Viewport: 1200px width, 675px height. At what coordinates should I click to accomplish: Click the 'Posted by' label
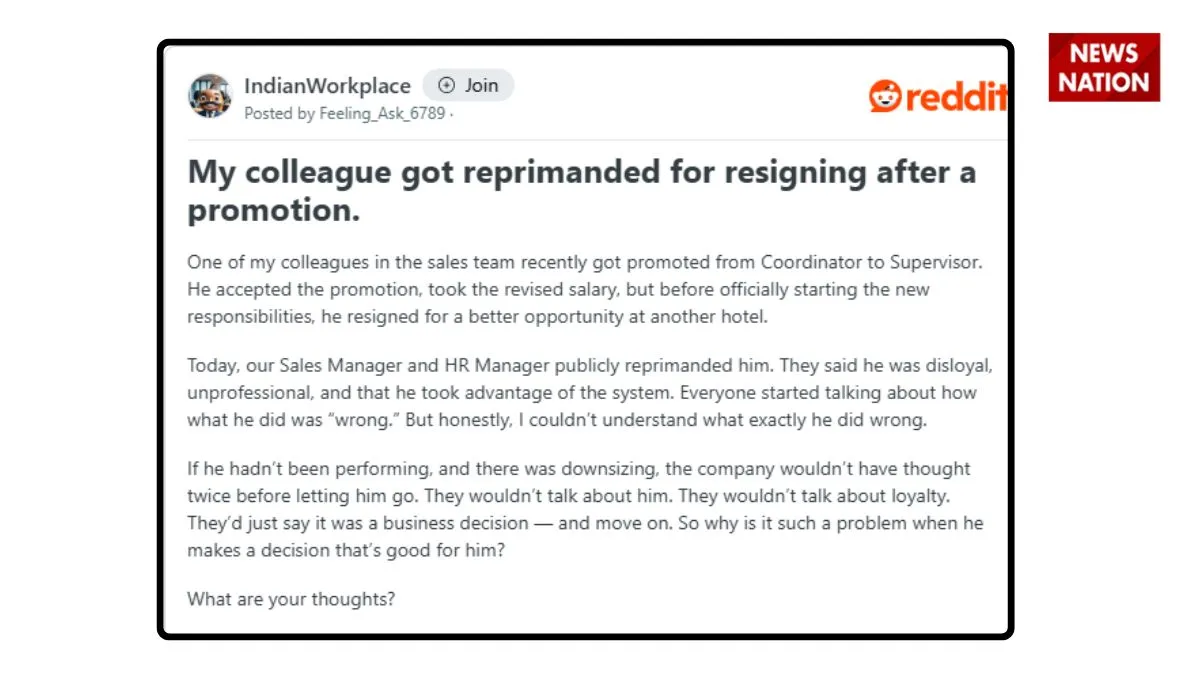coord(279,113)
